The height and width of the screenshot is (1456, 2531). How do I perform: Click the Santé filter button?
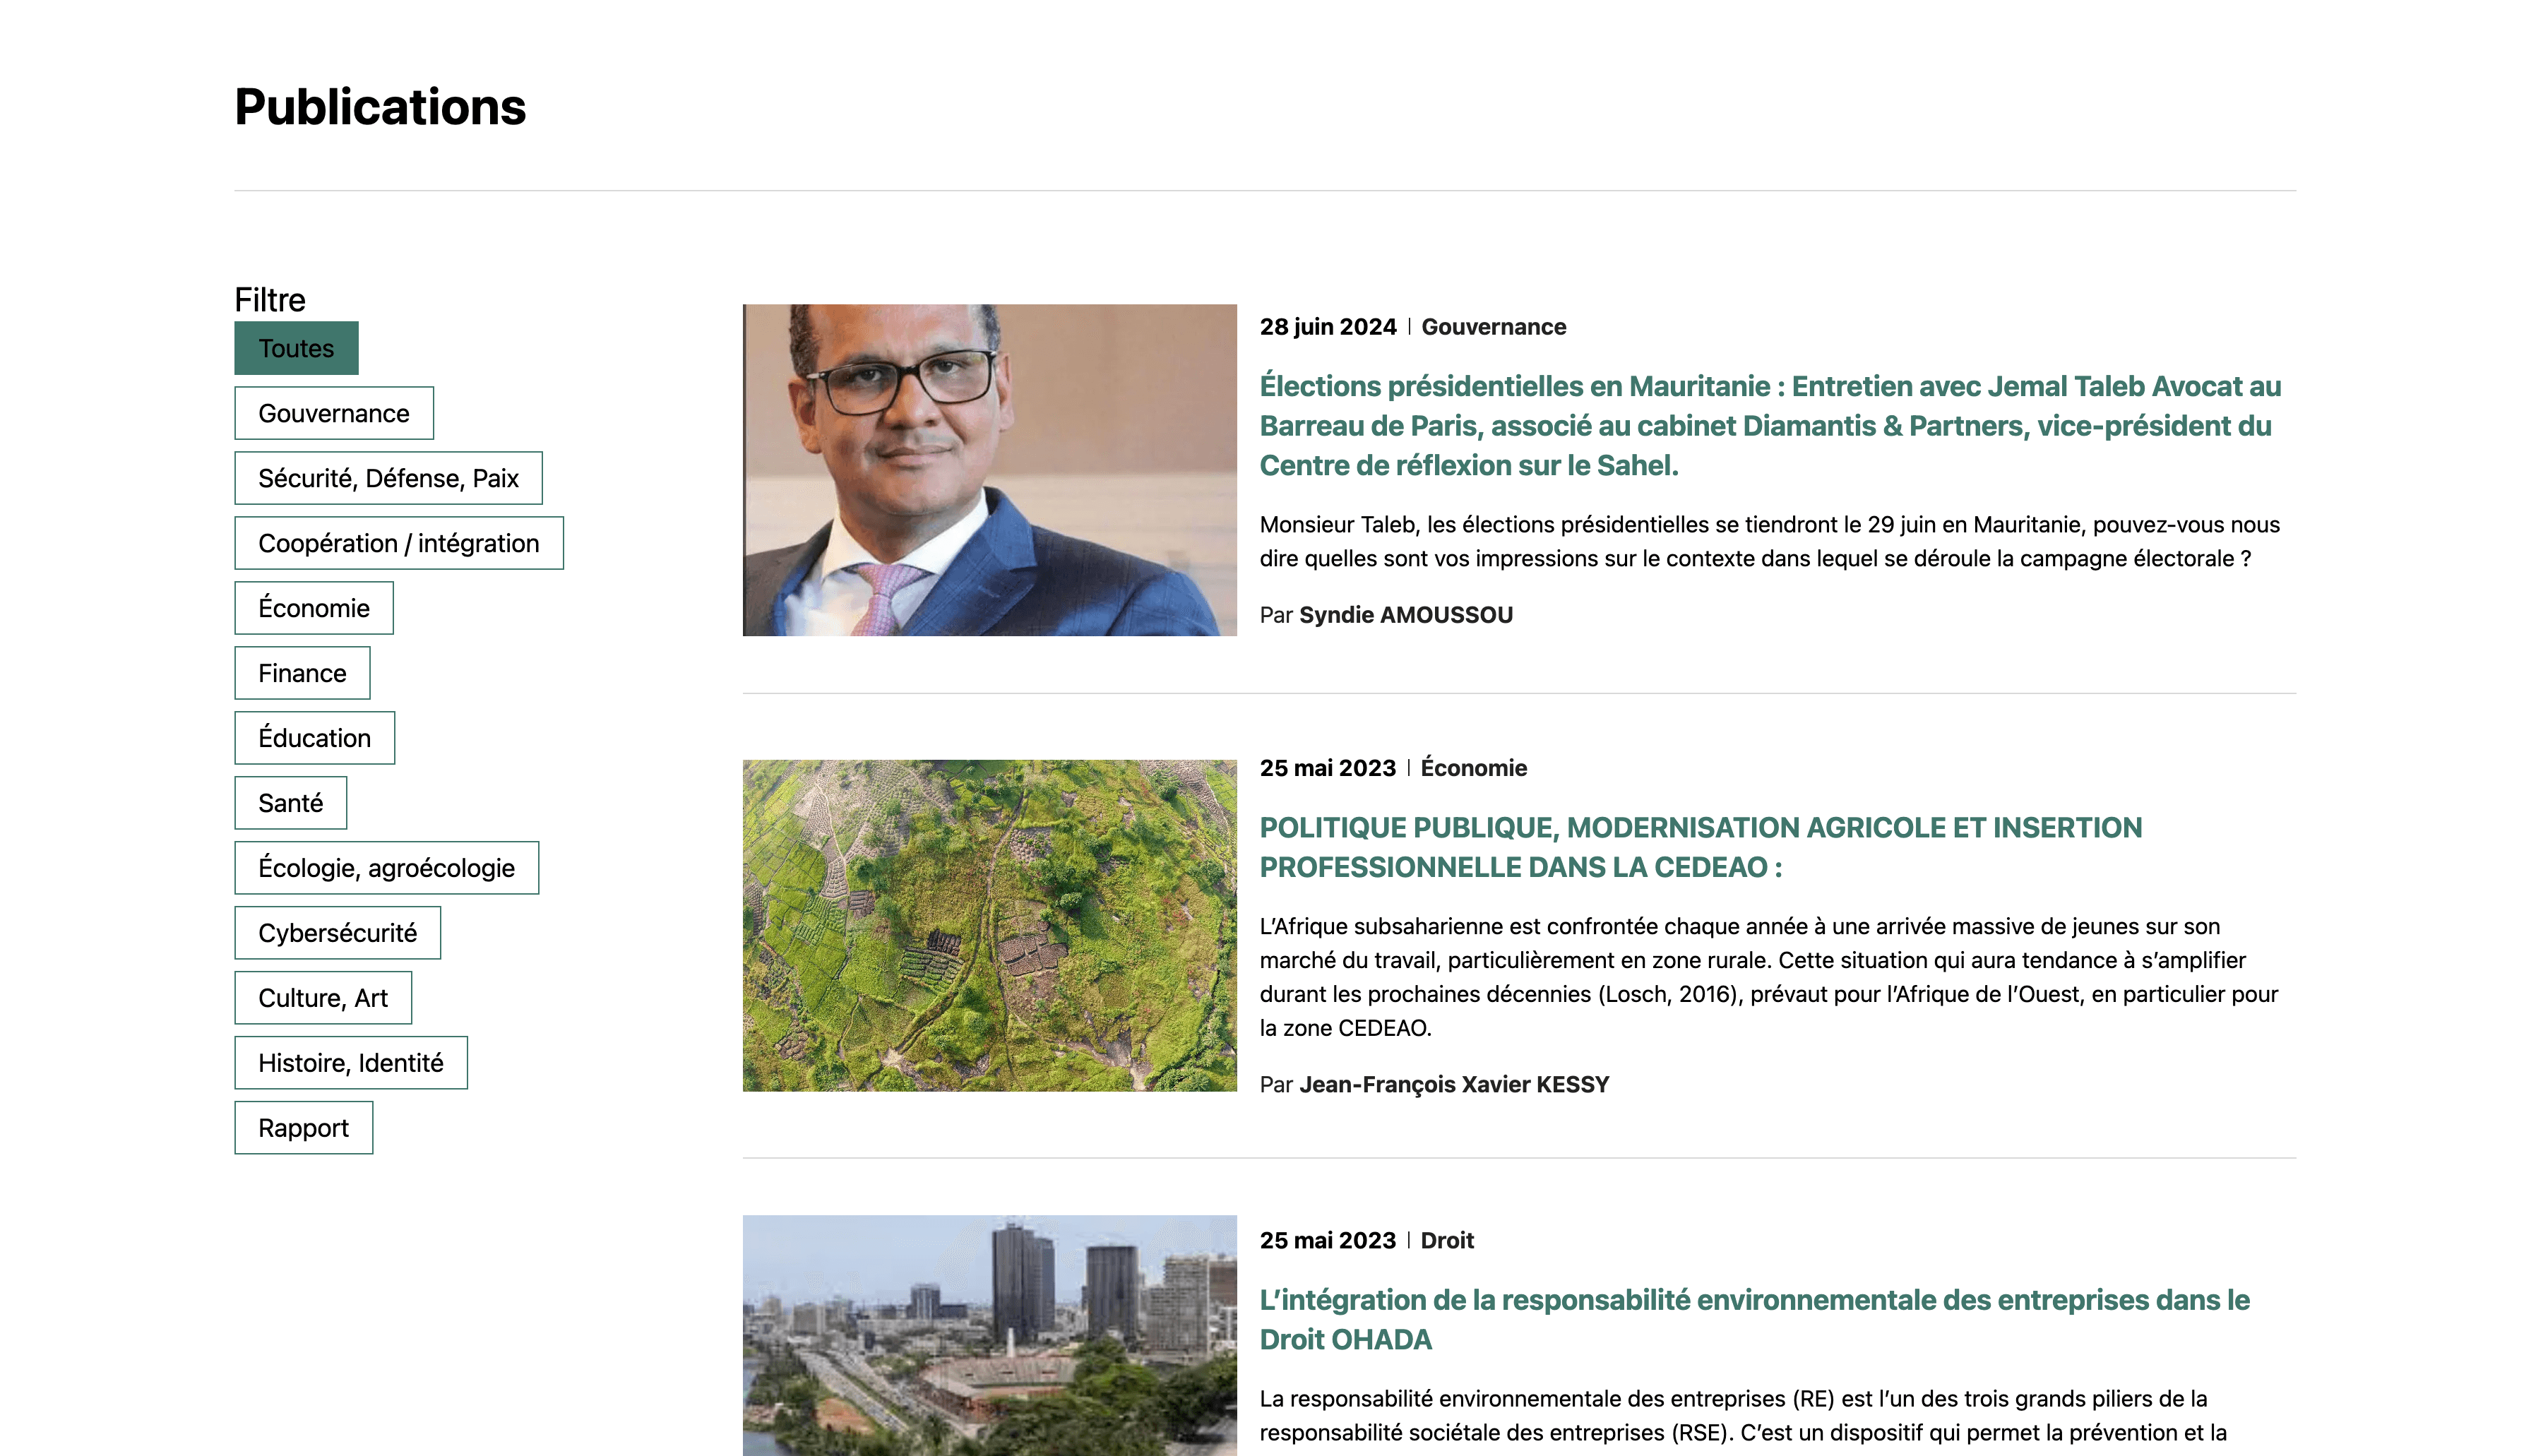(x=290, y=803)
